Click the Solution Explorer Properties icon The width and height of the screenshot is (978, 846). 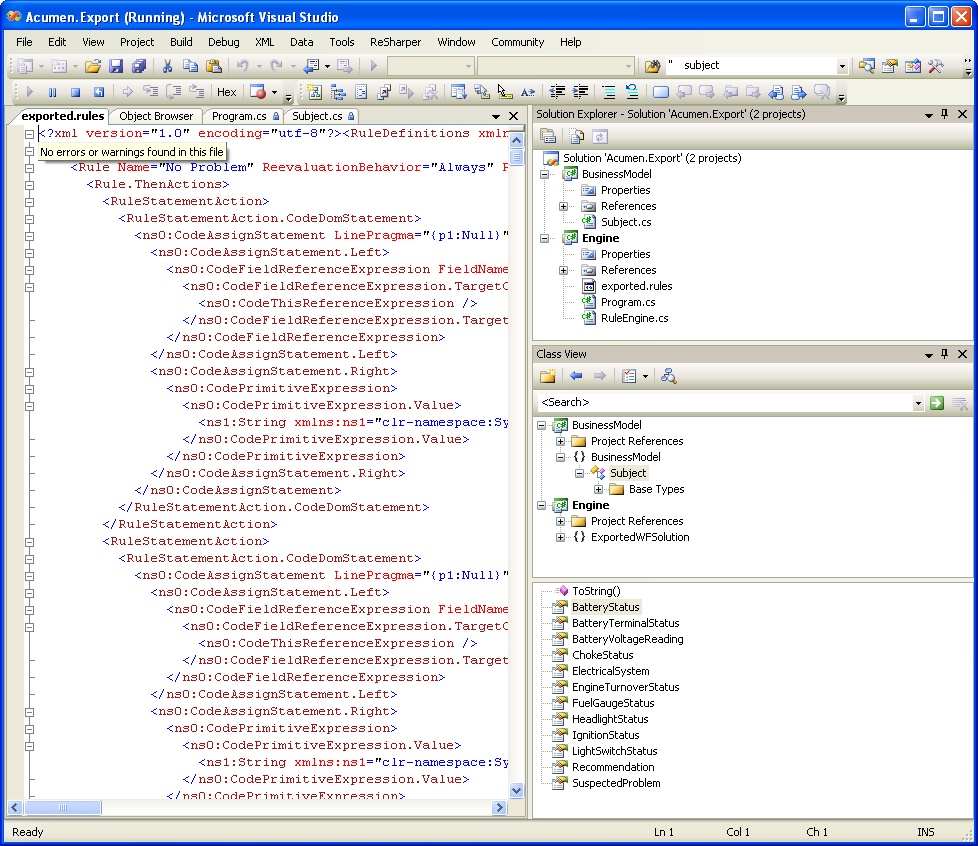[548, 137]
